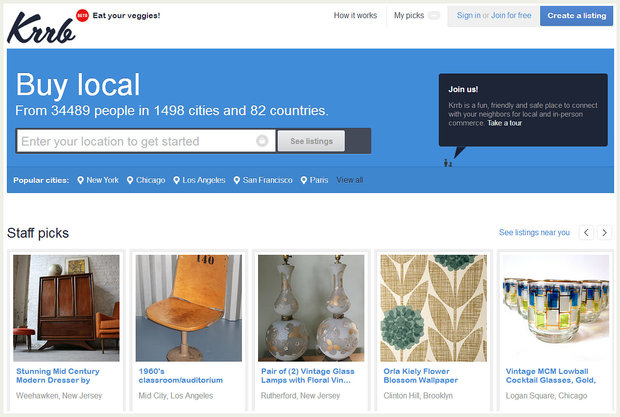Image resolution: width=620 pixels, height=417 pixels.
Task: Open the Mid Century Modern Dresser thumbnail
Action: click(x=66, y=308)
